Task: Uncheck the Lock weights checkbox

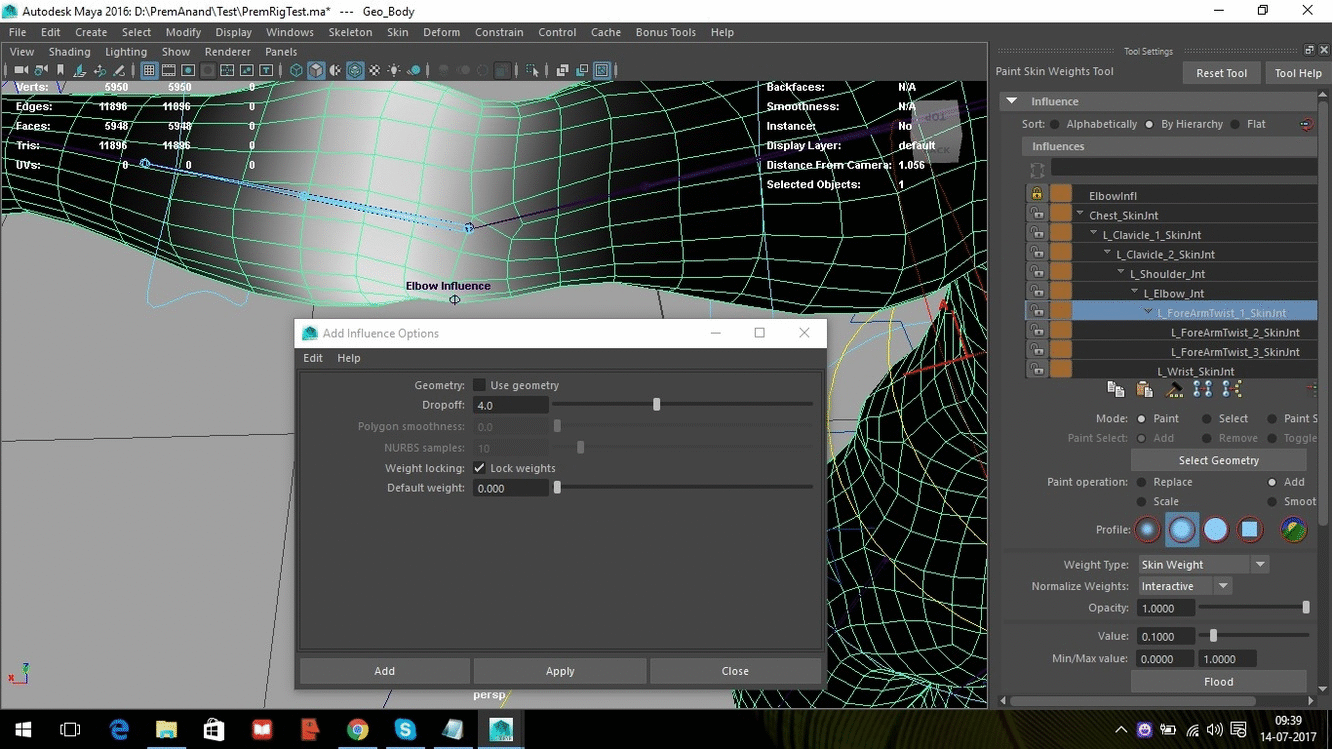Action: 480,468
